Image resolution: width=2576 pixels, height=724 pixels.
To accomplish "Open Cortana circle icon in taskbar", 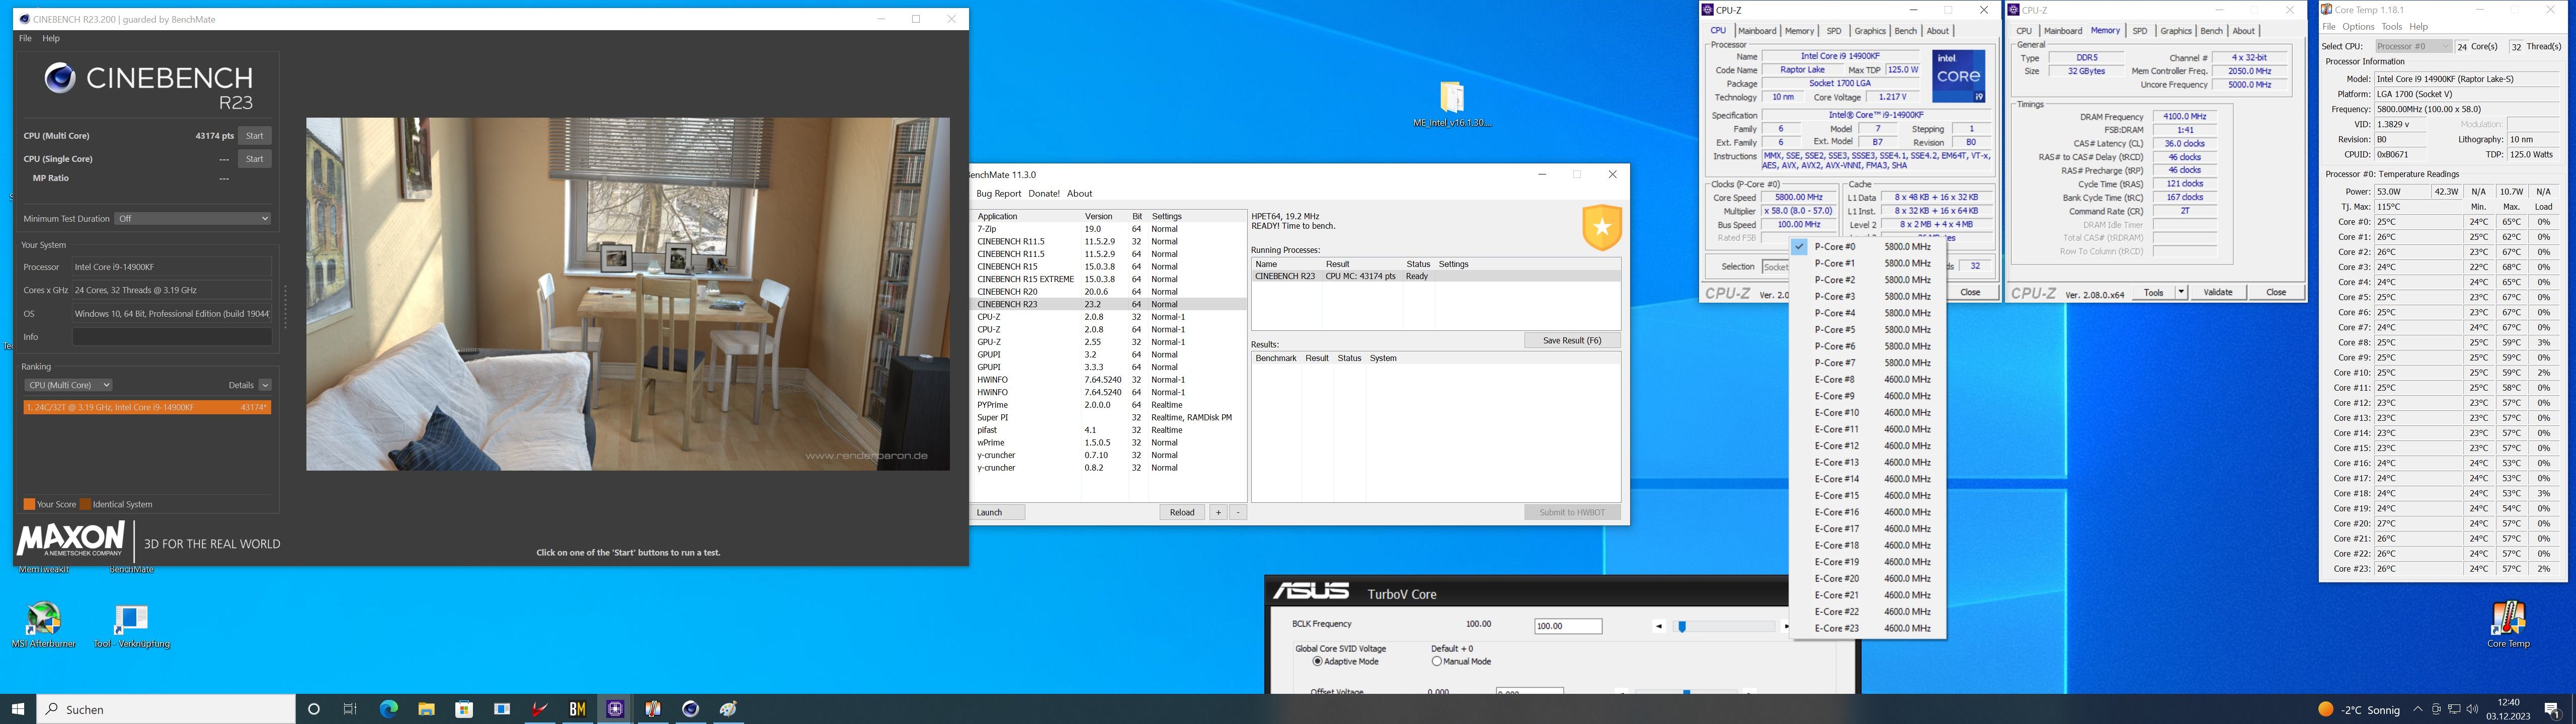I will pyautogui.click(x=314, y=709).
